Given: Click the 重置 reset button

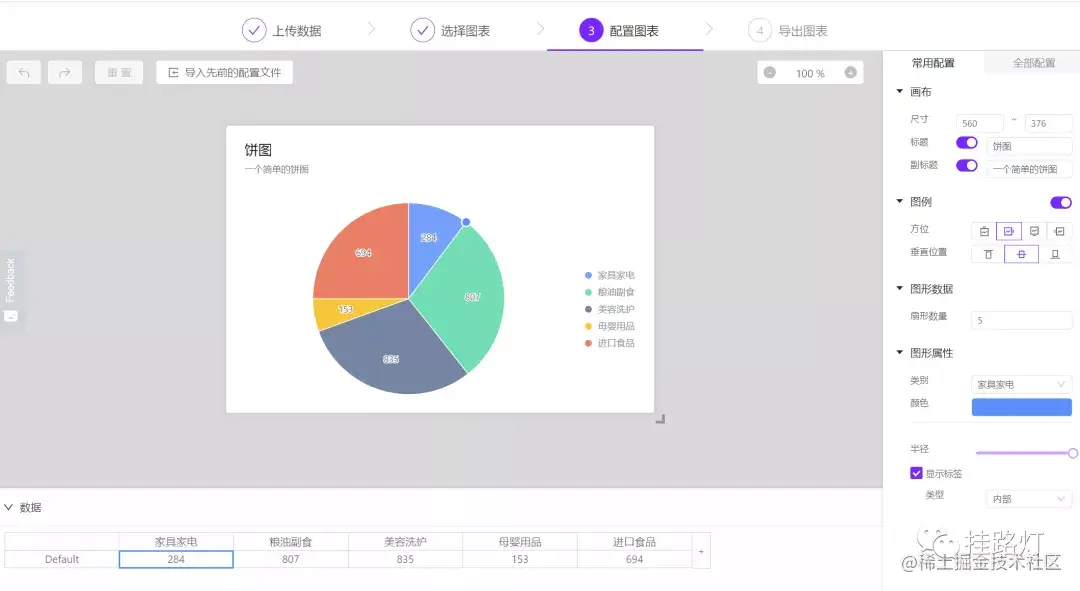Looking at the screenshot, I should (119, 72).
